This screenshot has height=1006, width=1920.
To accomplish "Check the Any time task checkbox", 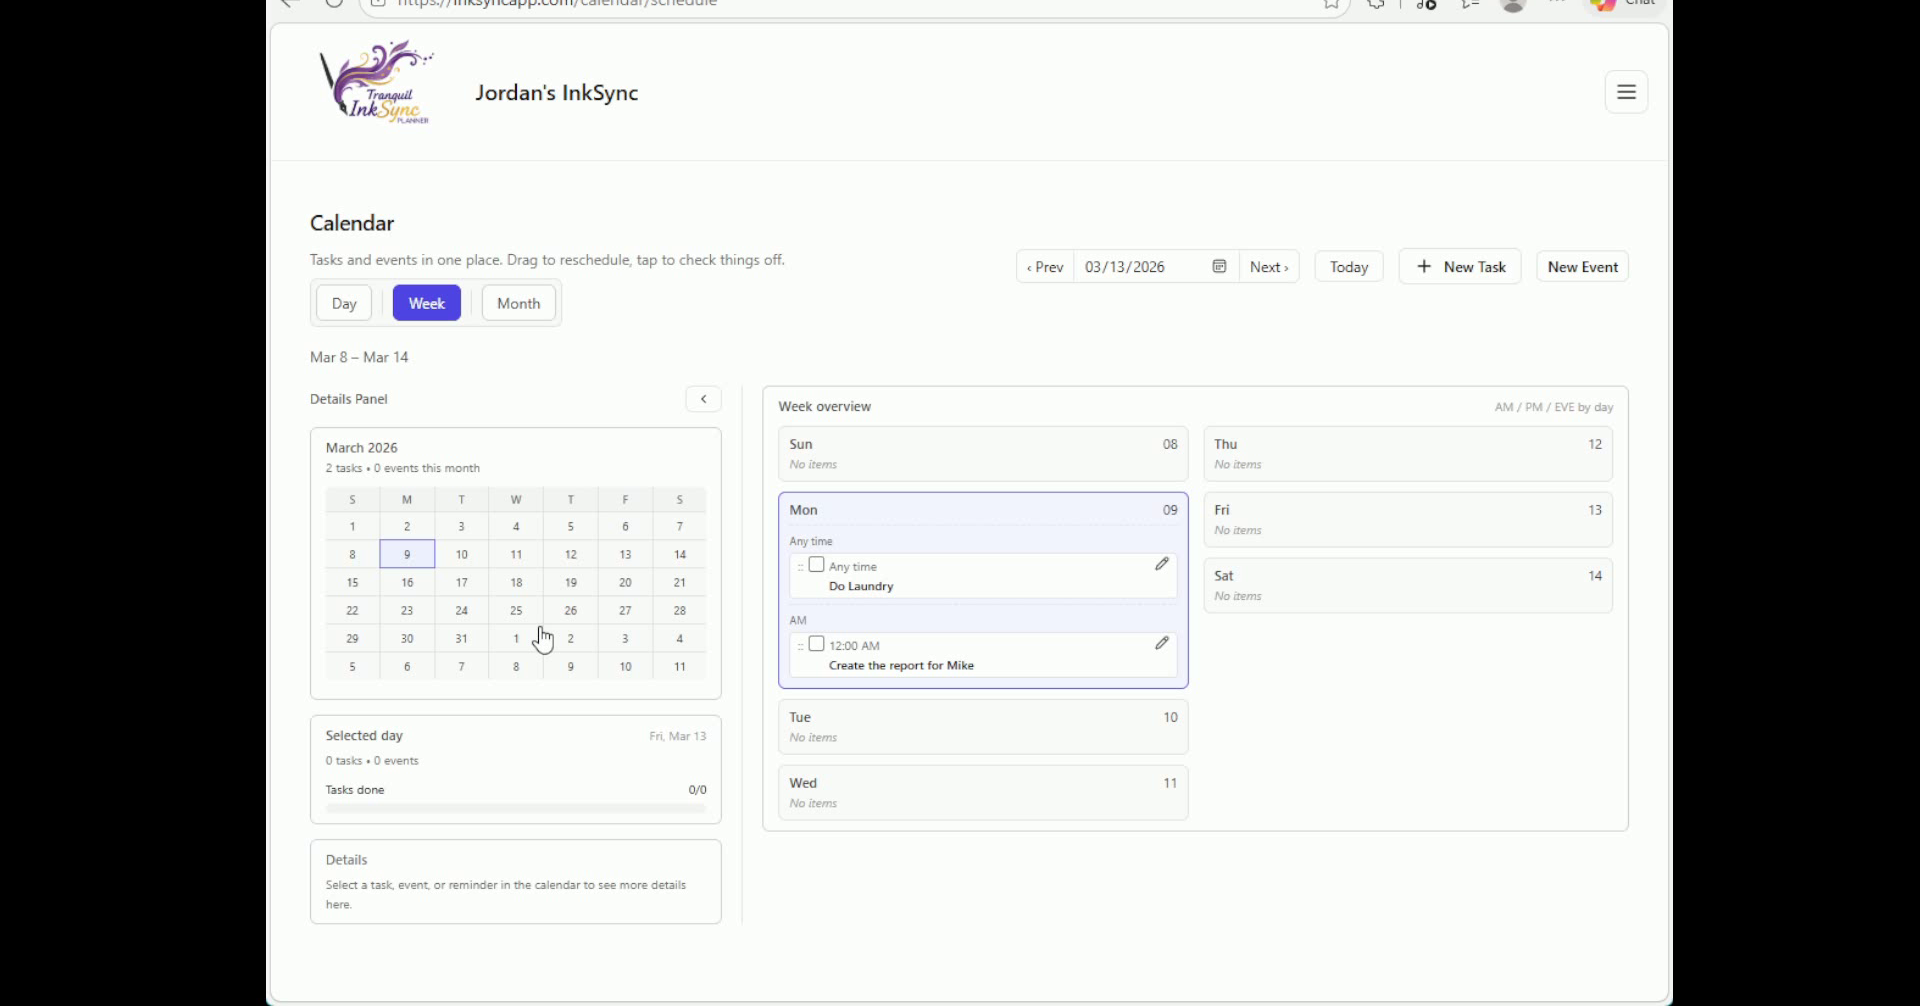I will [x=817, y=565].
